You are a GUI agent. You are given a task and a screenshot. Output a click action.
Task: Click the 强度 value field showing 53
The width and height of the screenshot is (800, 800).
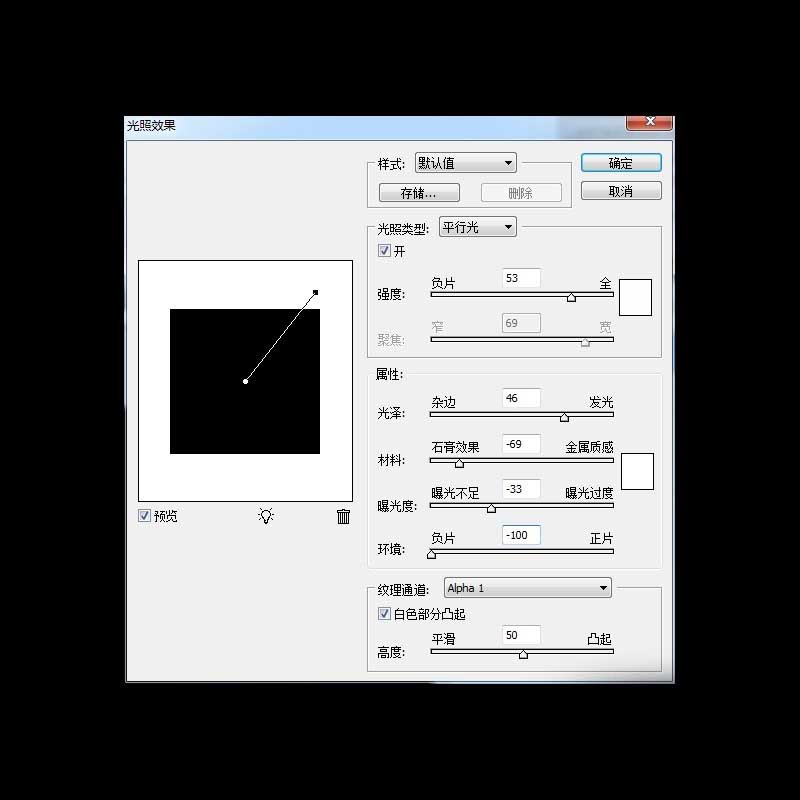pos(519,277)
